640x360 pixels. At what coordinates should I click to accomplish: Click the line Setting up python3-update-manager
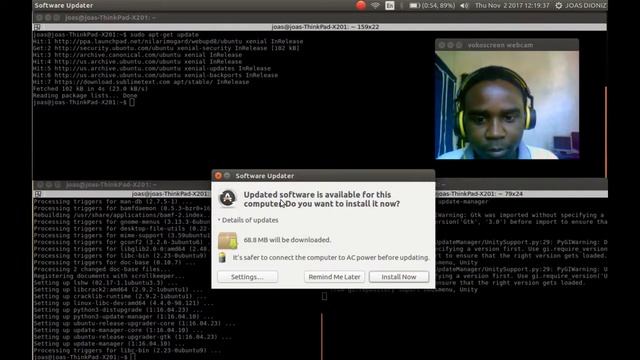click(x=123, y=316)
